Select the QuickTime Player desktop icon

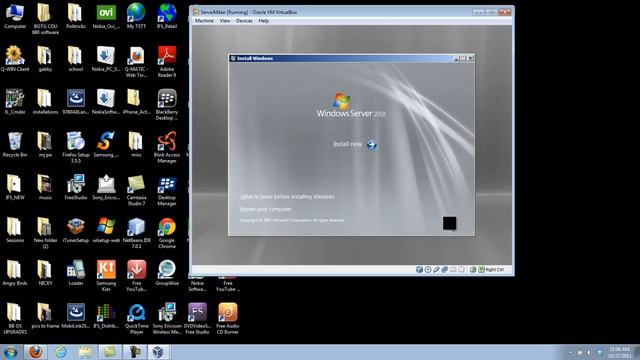tap(136, 319)
